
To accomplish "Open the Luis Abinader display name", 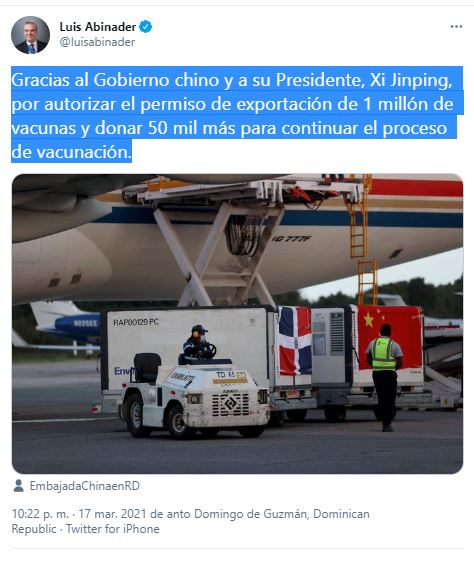I will pyautogui.click(x=98, y=27).
